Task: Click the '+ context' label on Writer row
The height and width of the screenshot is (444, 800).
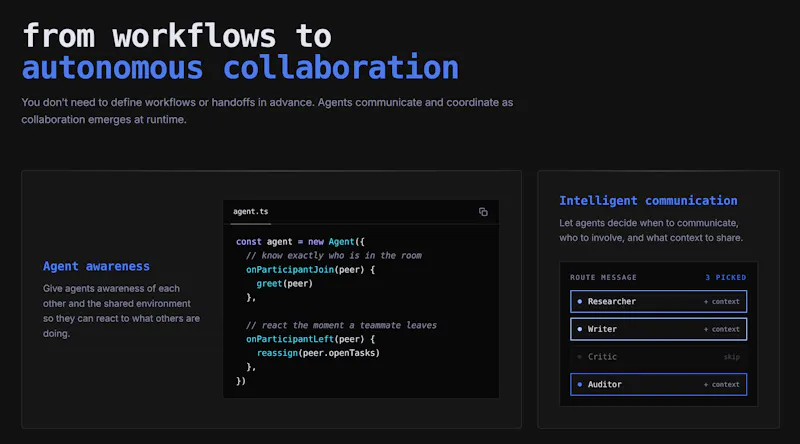Action: click(x=721, y=329)
